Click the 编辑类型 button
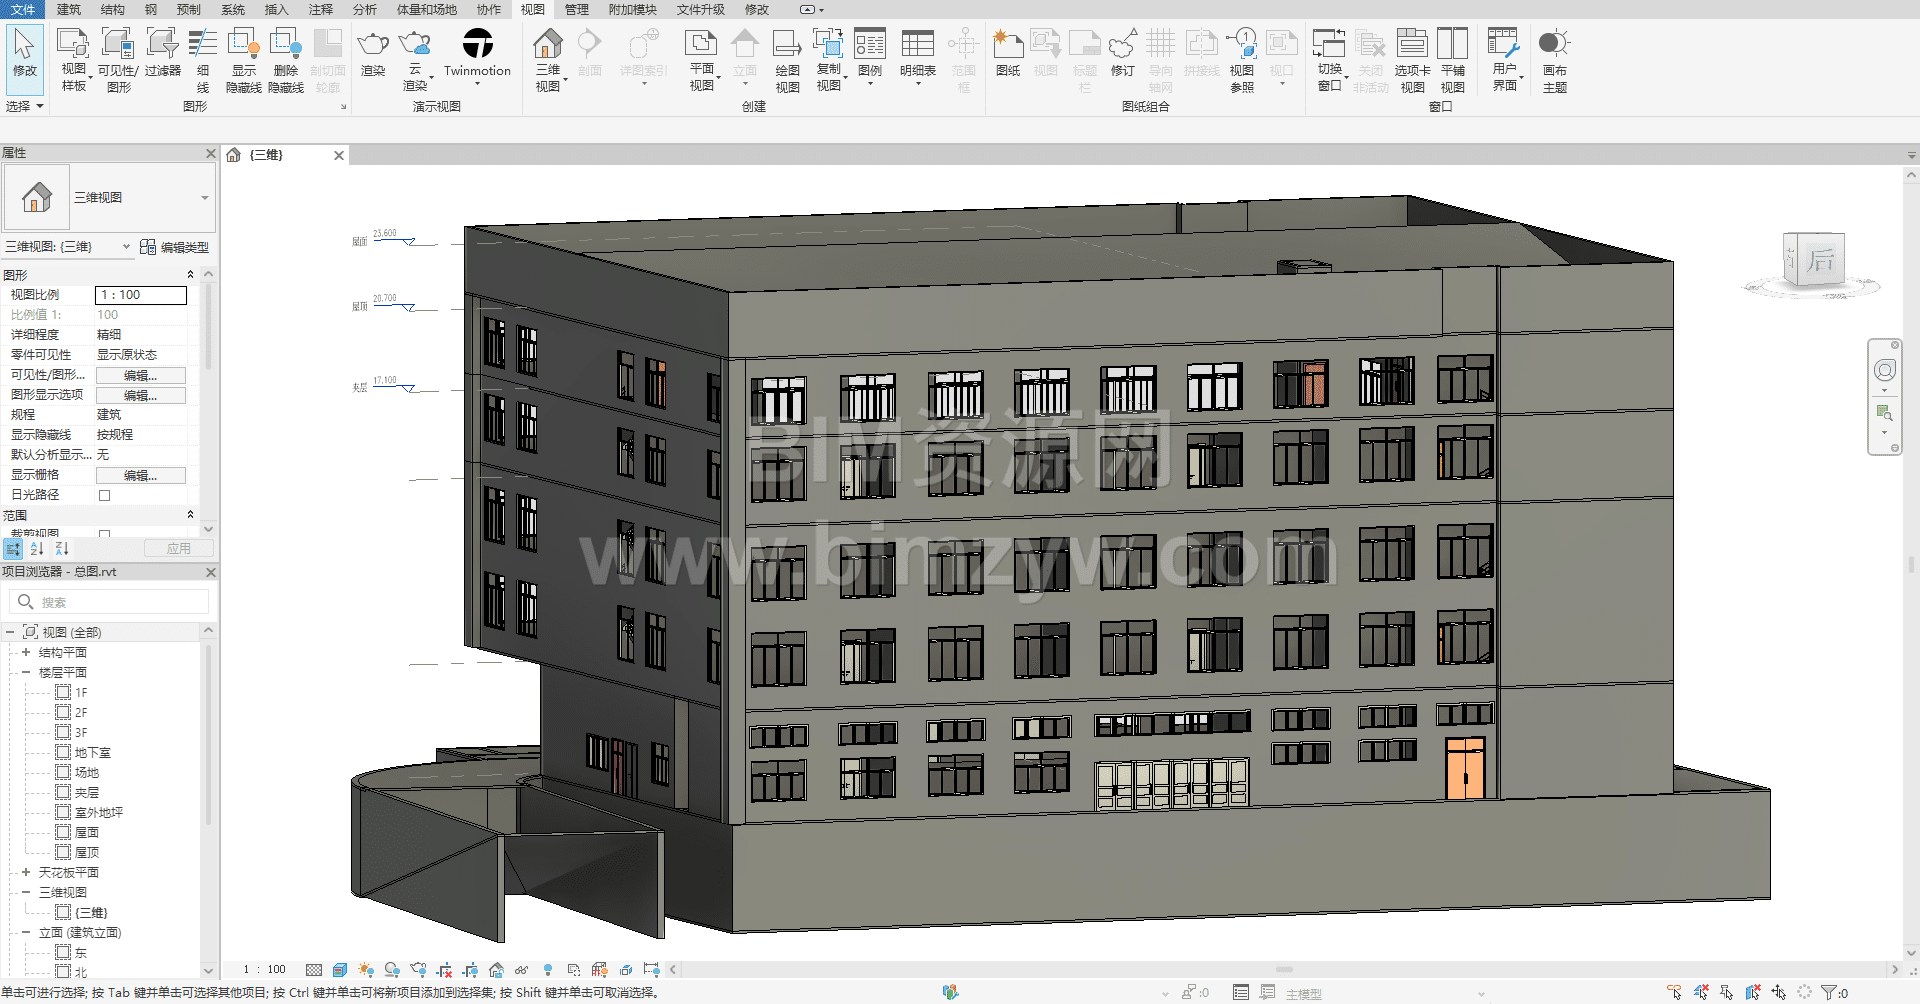This screenshot has height=1004, width=1920. (x=176, y=247)
